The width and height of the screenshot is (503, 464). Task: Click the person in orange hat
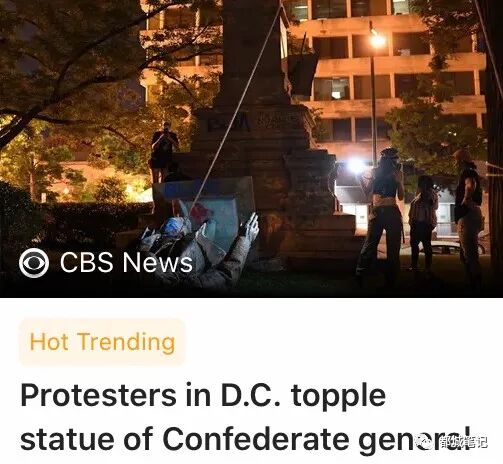467,213
